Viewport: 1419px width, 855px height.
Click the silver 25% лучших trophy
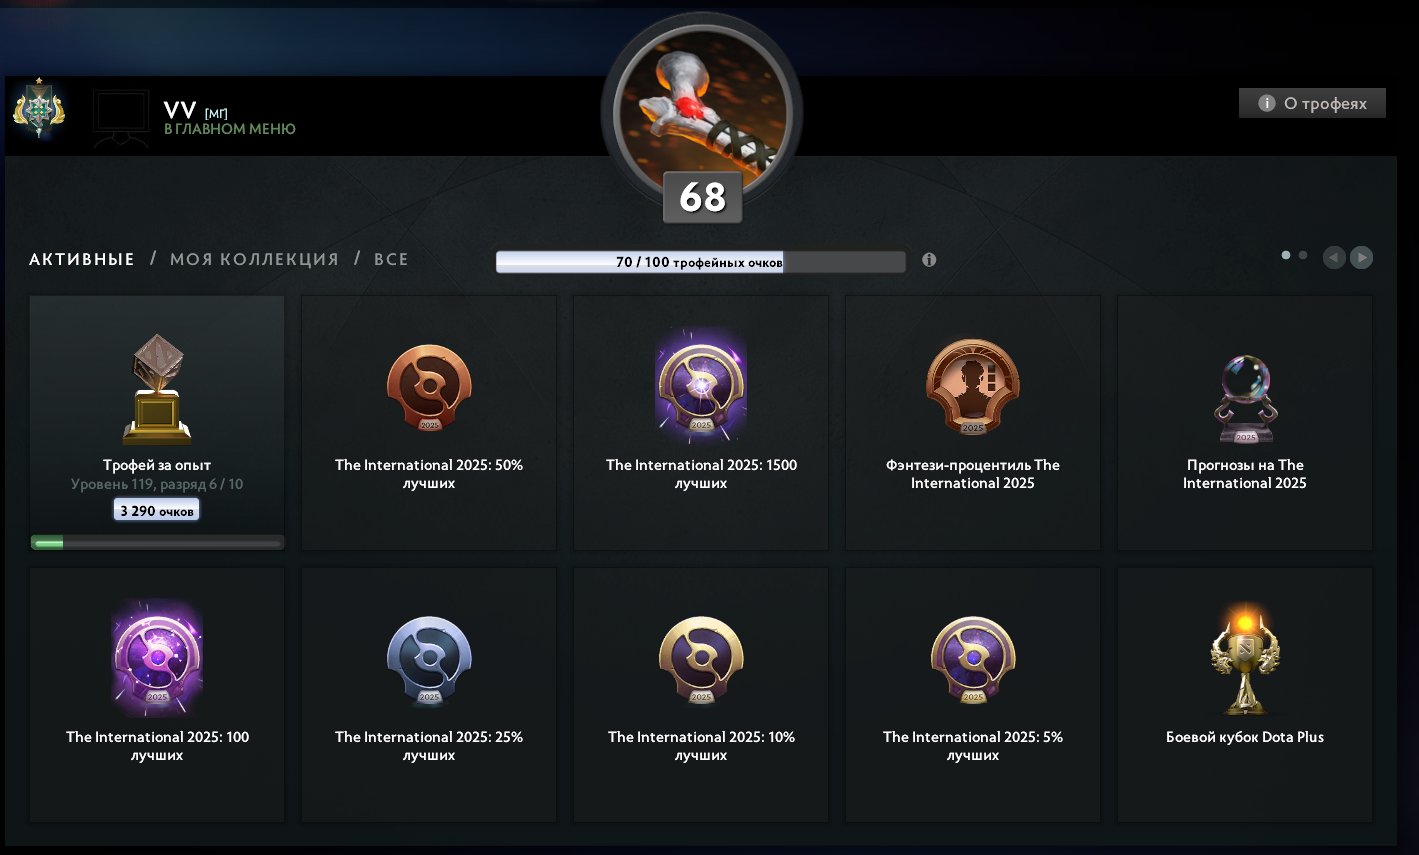pos(429,660)
